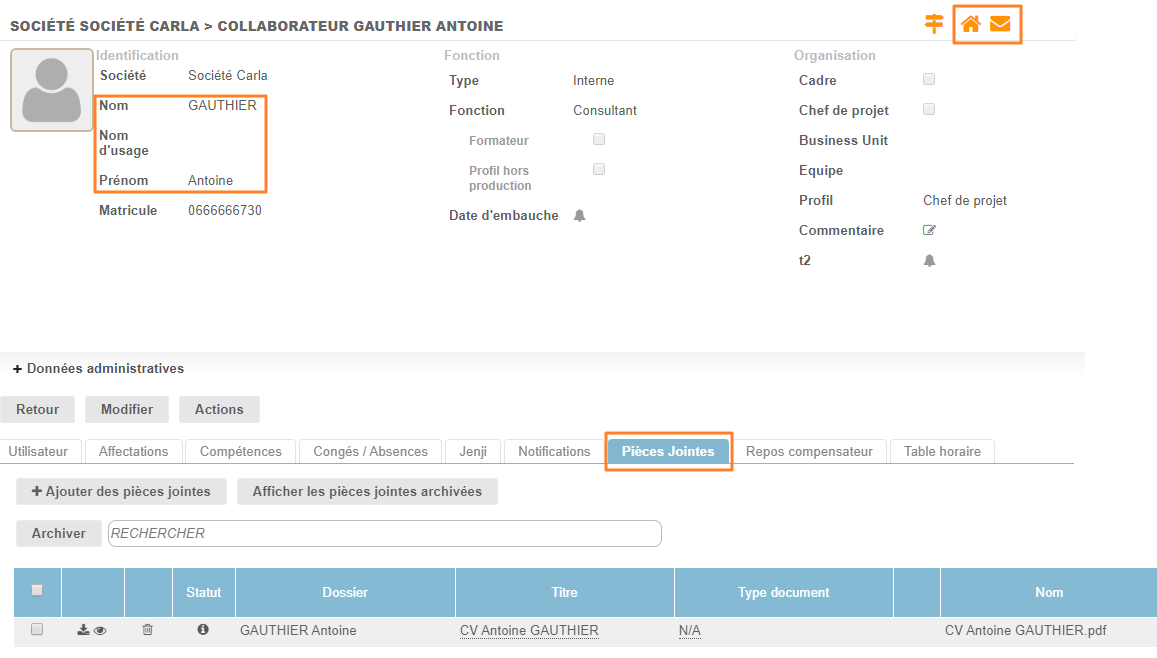
Task: Click the info status icon in the row
Action: click(x=203, y=630)
